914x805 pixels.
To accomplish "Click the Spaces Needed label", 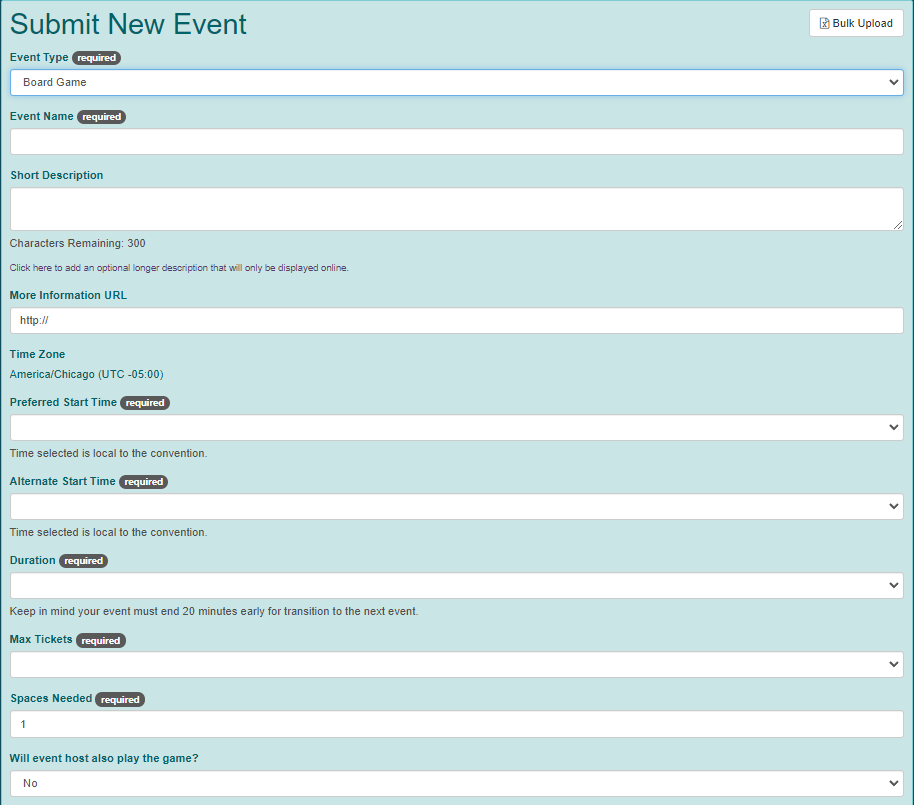I will (x=51, y=698).
